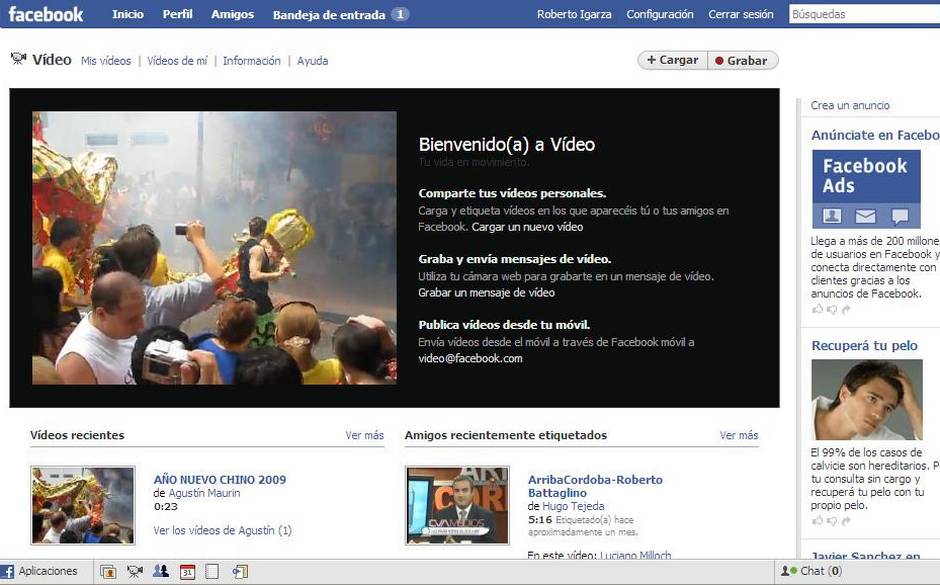Viewport: 940px width, 585px height.
Task: Open the Ayuda link
Action: [x=313, y=61]
